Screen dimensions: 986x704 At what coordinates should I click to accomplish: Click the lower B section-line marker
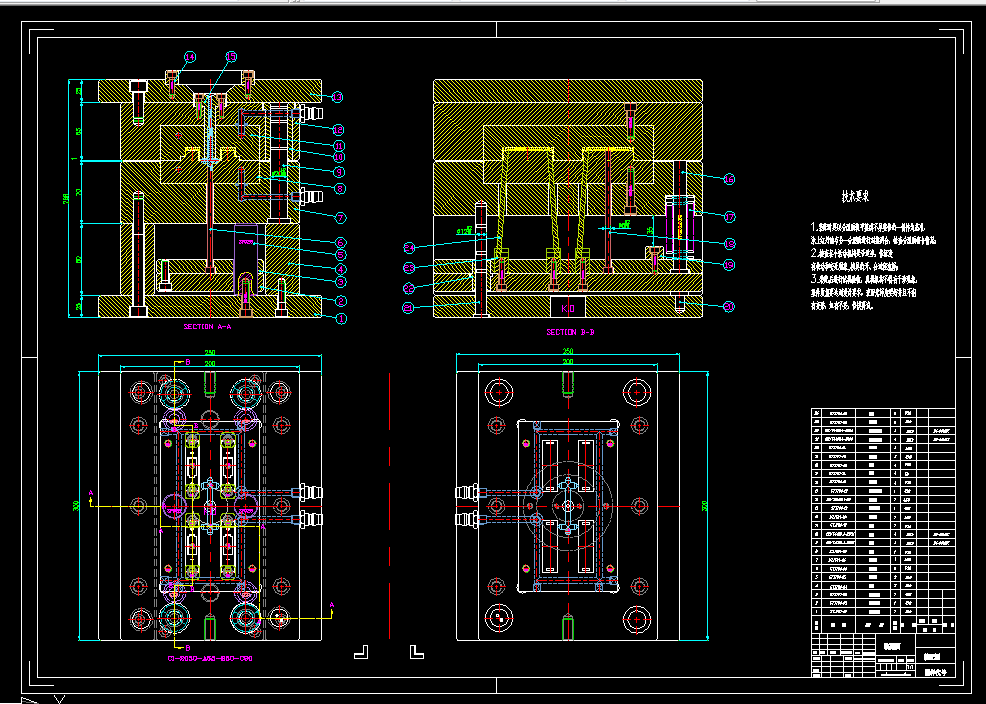coord(187,647)
